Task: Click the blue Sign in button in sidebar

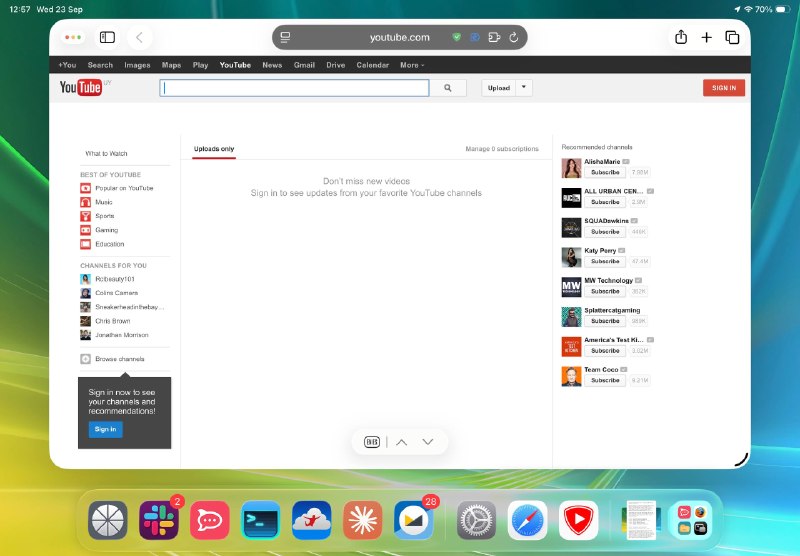Action: (x=106, y=429)
